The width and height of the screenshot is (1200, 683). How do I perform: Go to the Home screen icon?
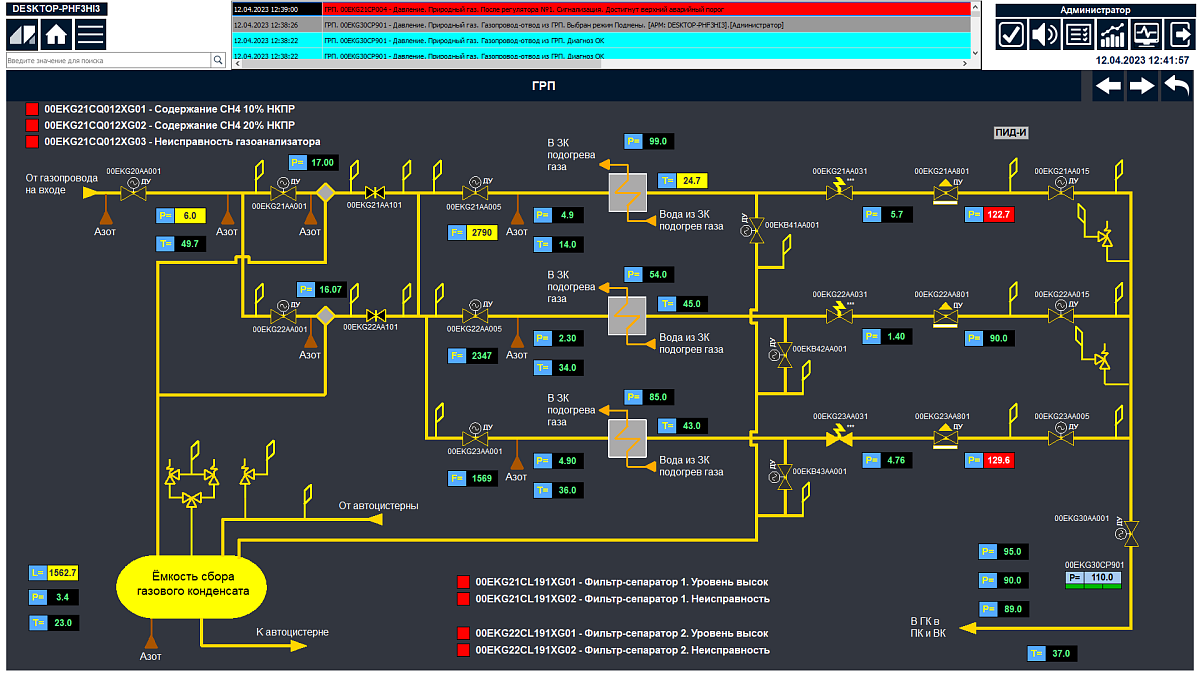point(56,34)
